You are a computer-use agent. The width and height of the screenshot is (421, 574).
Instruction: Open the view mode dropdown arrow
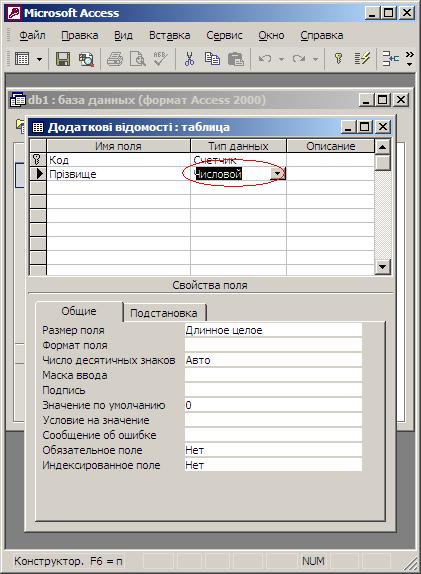[39, 59]
